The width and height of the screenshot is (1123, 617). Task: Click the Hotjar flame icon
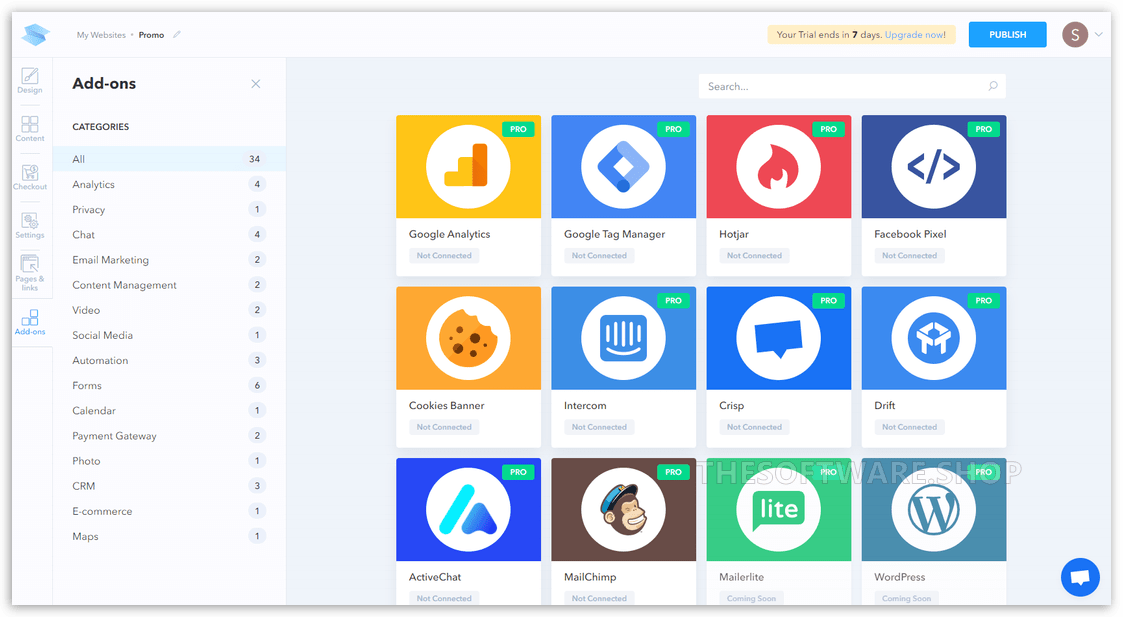[x=779, y=166]
